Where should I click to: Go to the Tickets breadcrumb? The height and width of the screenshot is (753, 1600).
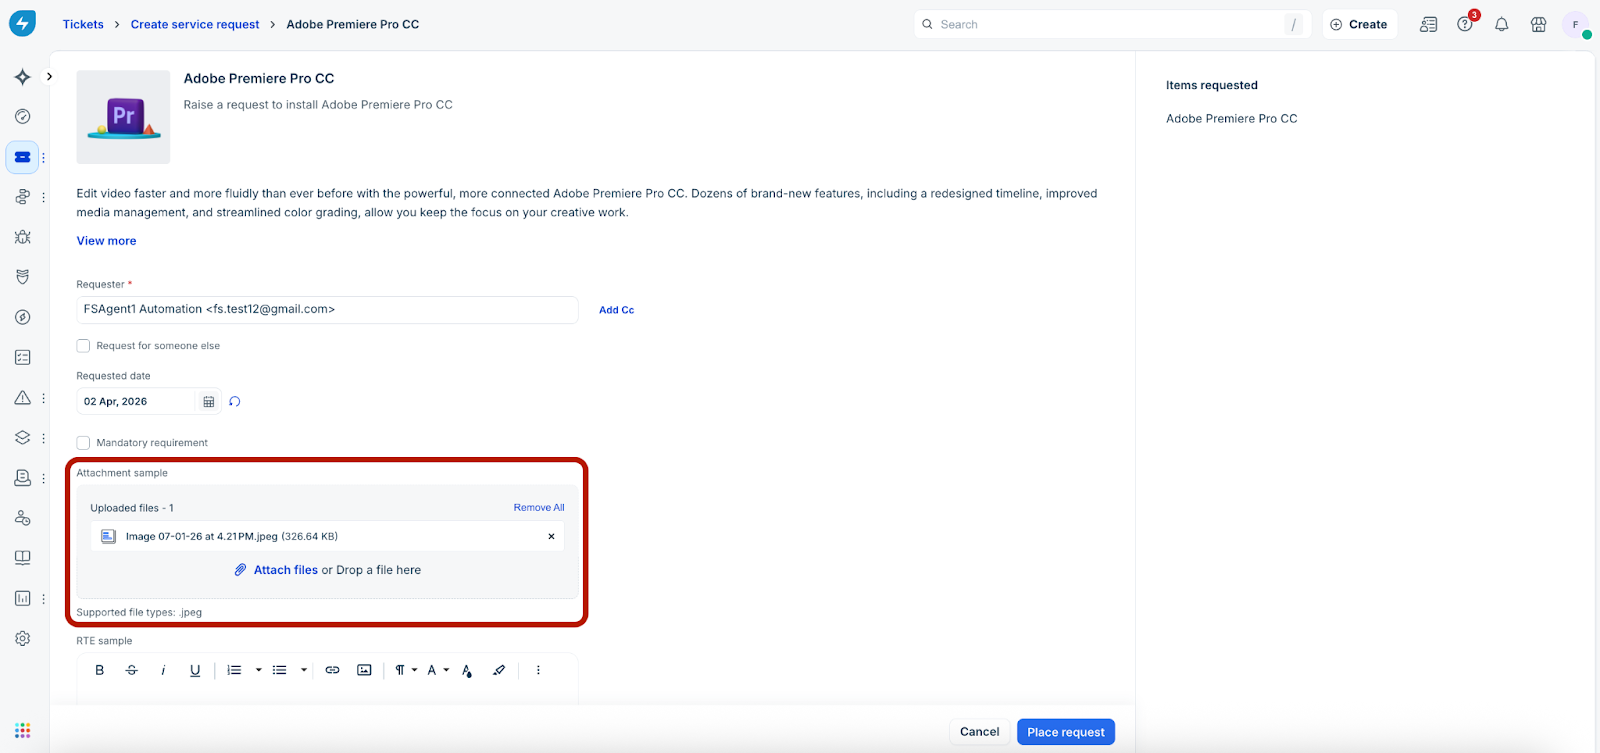coord(83,24)
